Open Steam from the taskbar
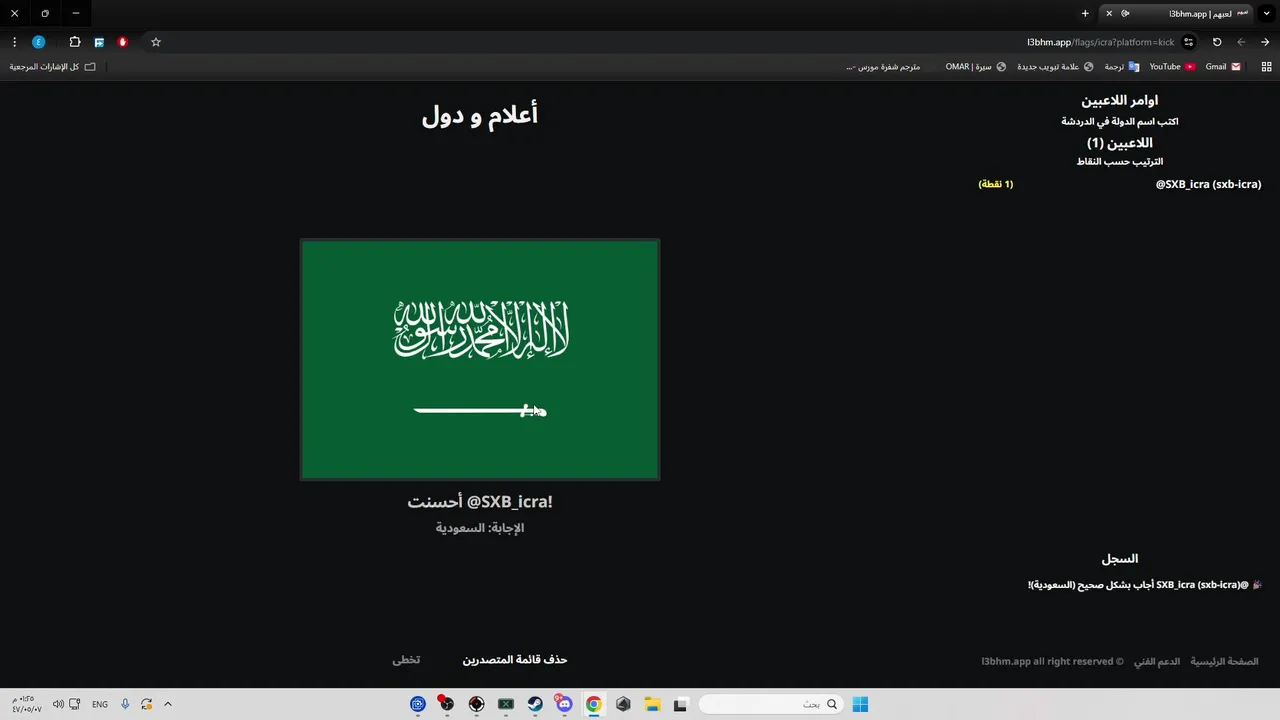 [535, 704]
